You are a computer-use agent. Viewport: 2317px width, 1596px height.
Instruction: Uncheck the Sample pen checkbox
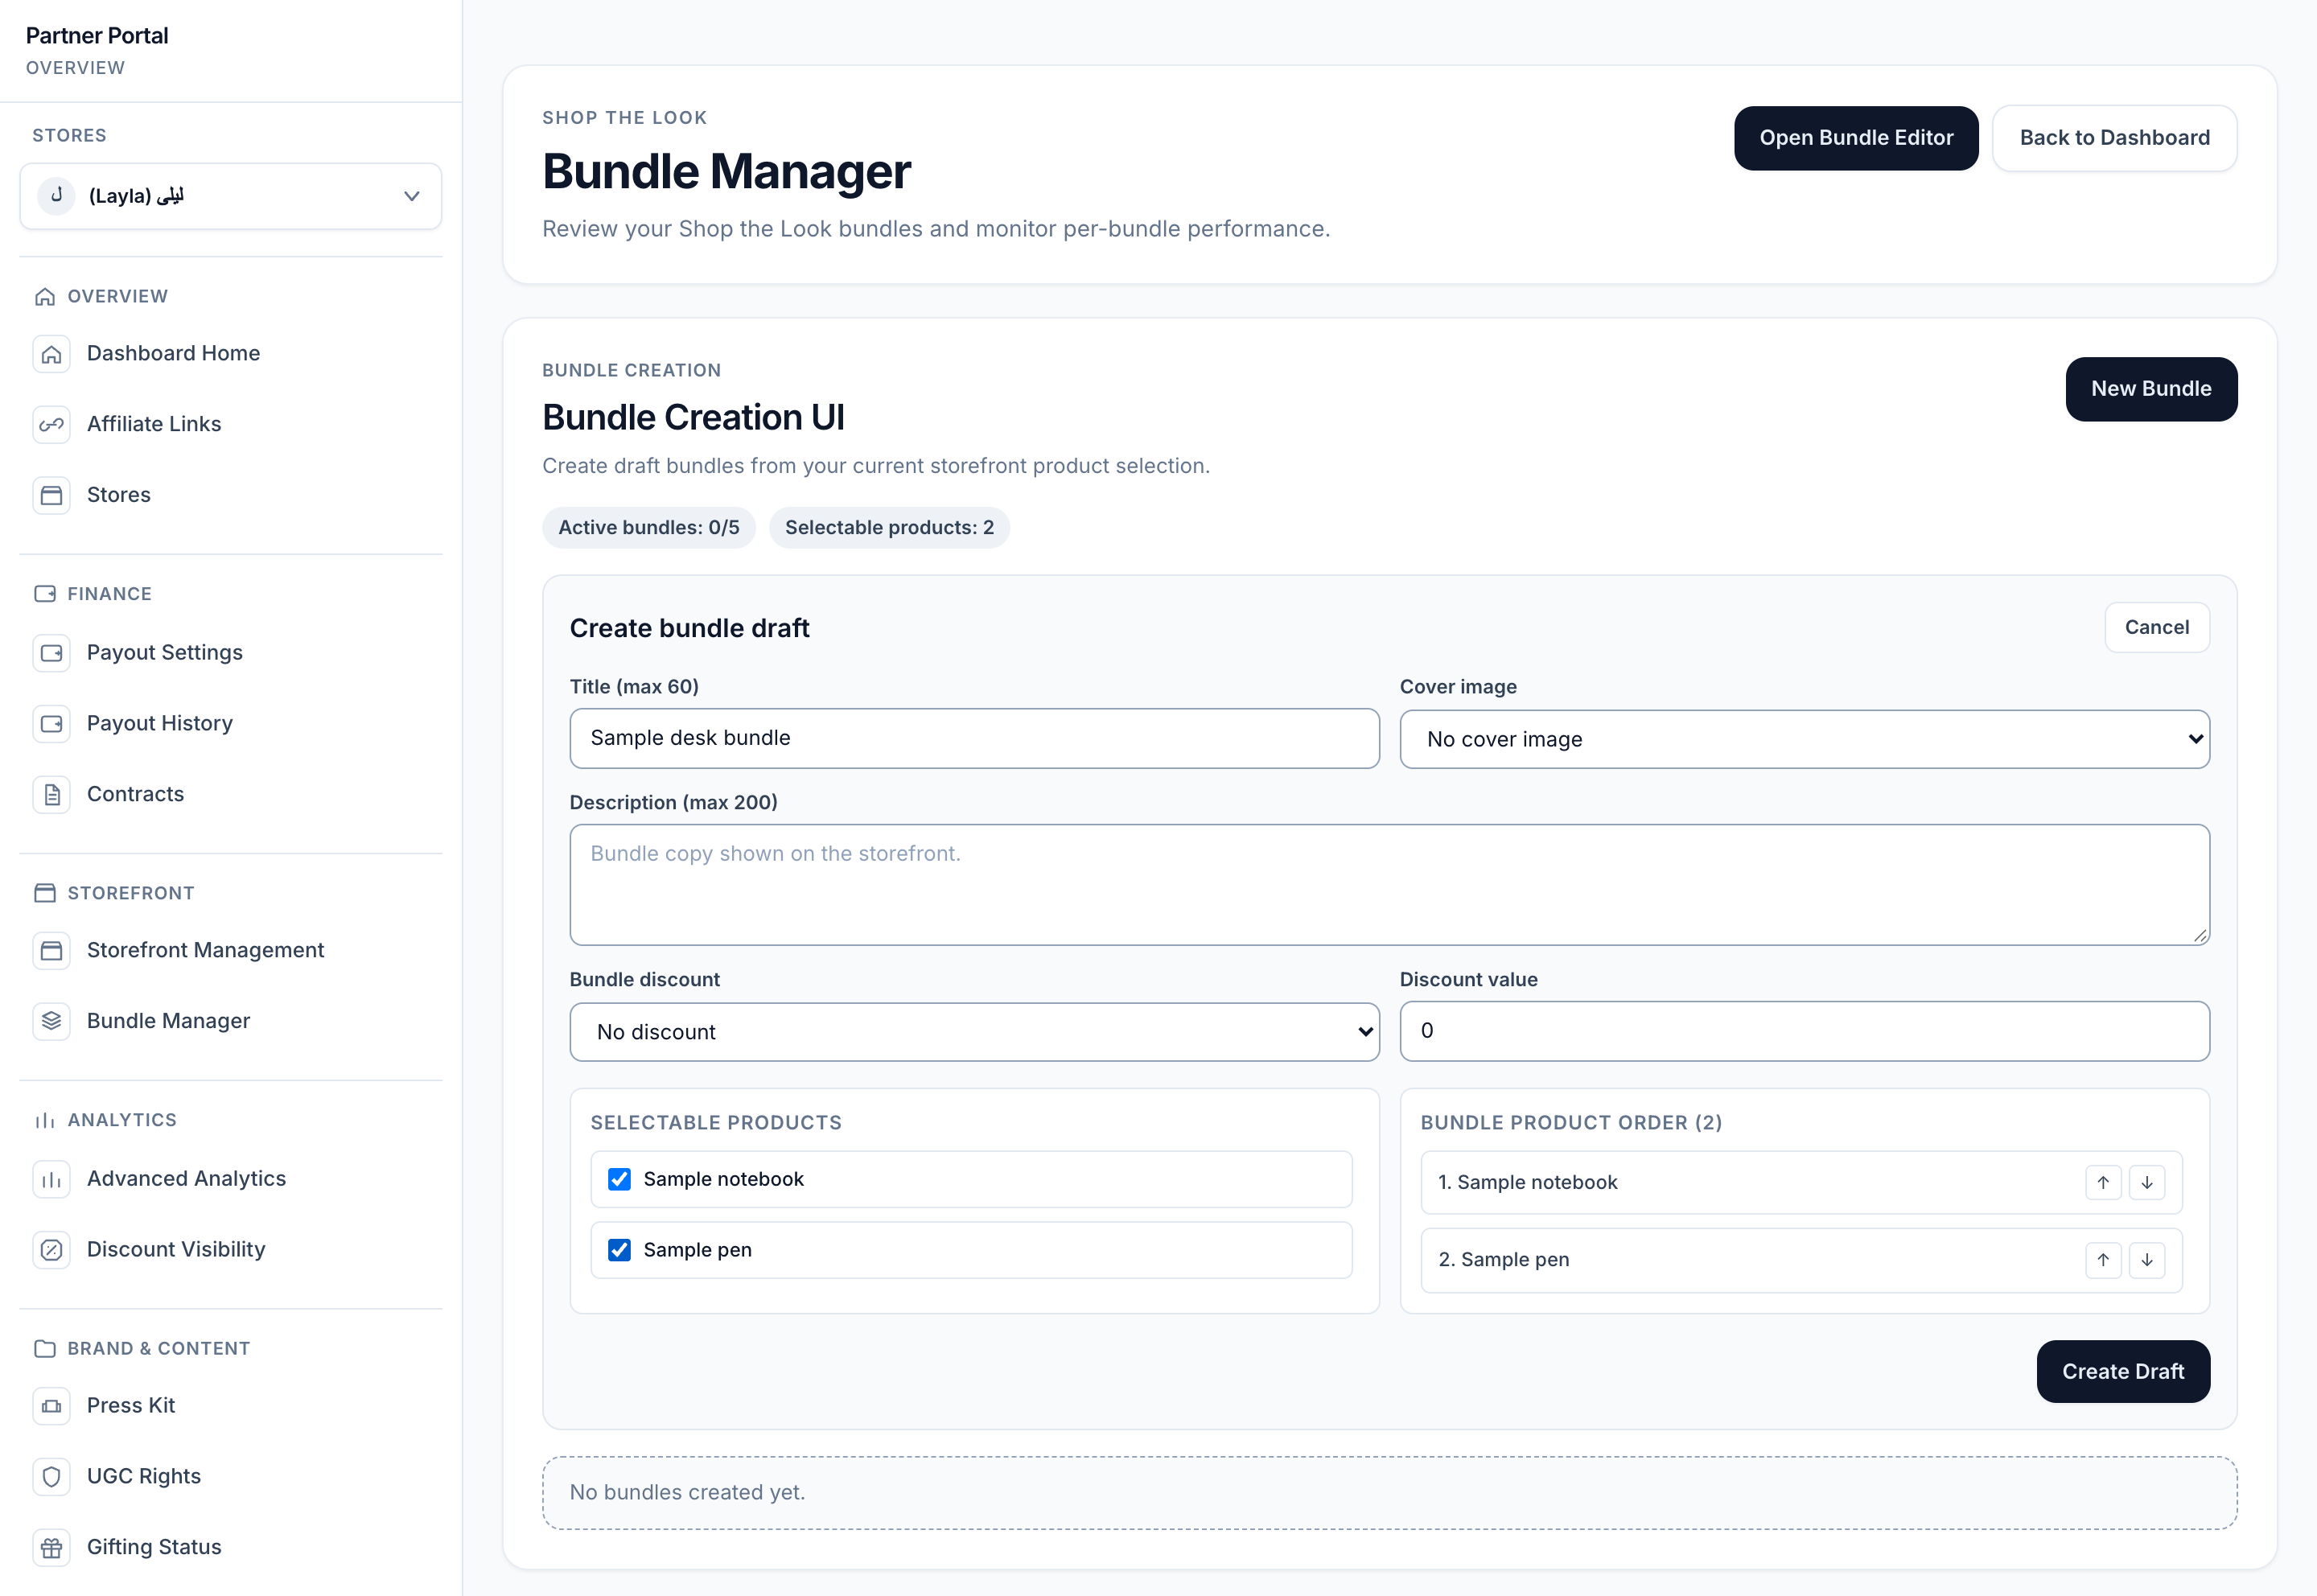pos(619,1250)
